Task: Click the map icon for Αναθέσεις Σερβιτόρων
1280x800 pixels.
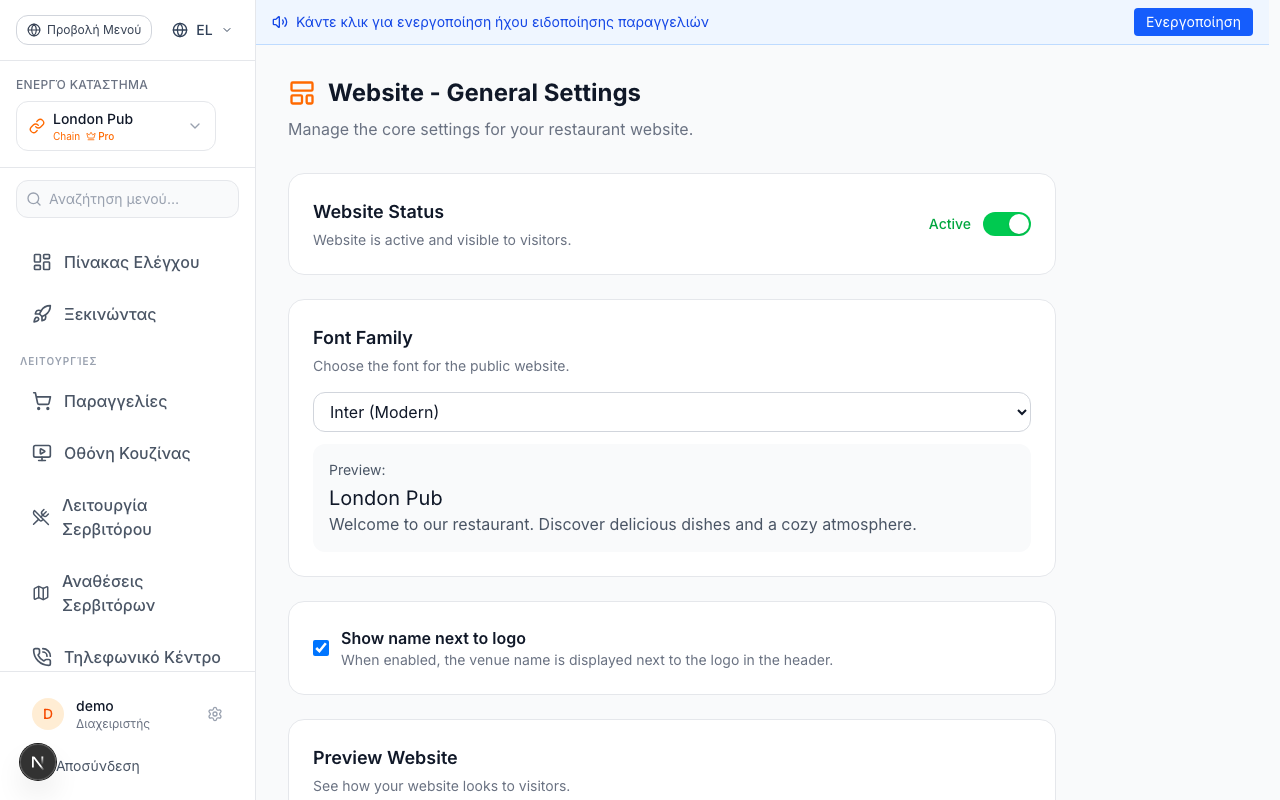Action: [41, 593]
